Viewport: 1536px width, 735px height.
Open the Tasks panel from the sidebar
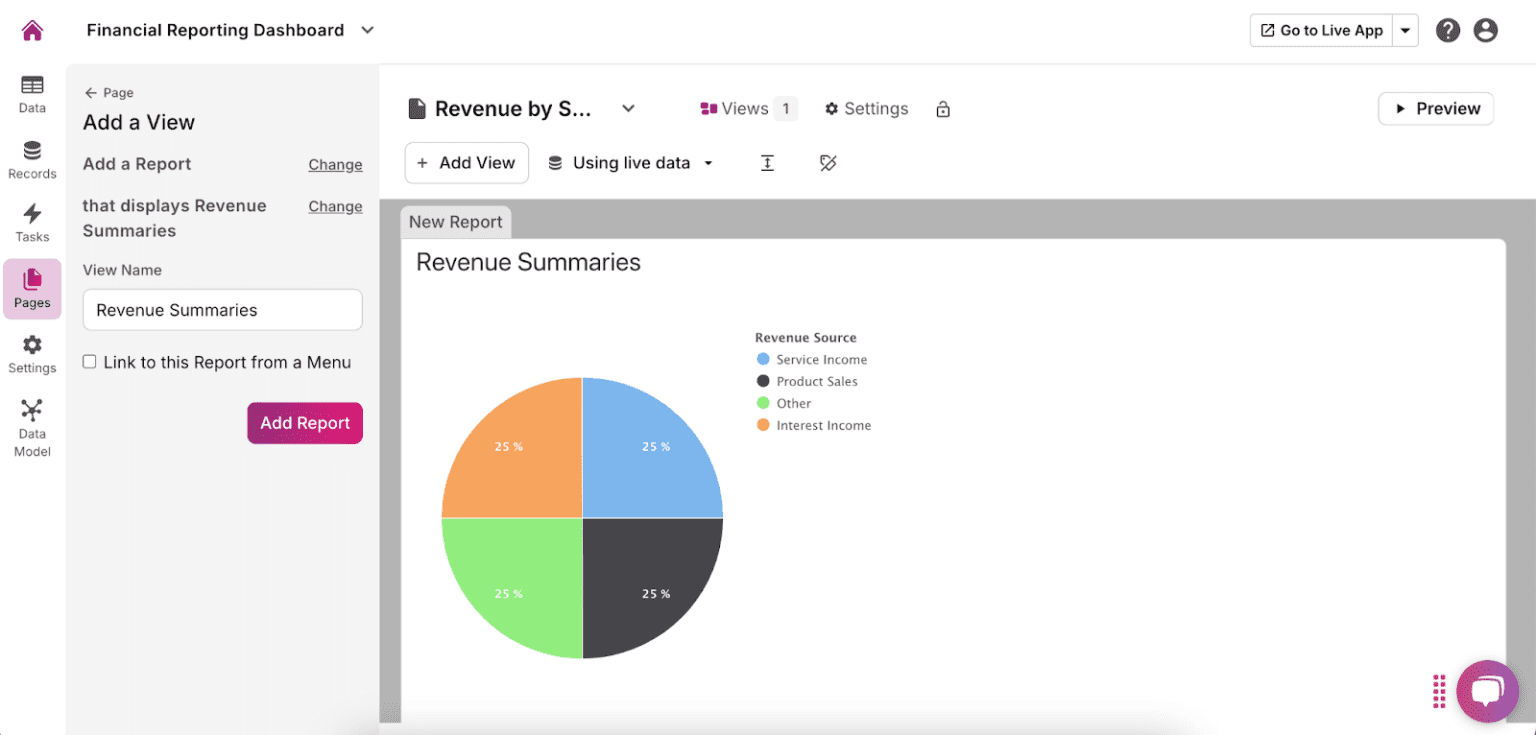click(32, 222)
